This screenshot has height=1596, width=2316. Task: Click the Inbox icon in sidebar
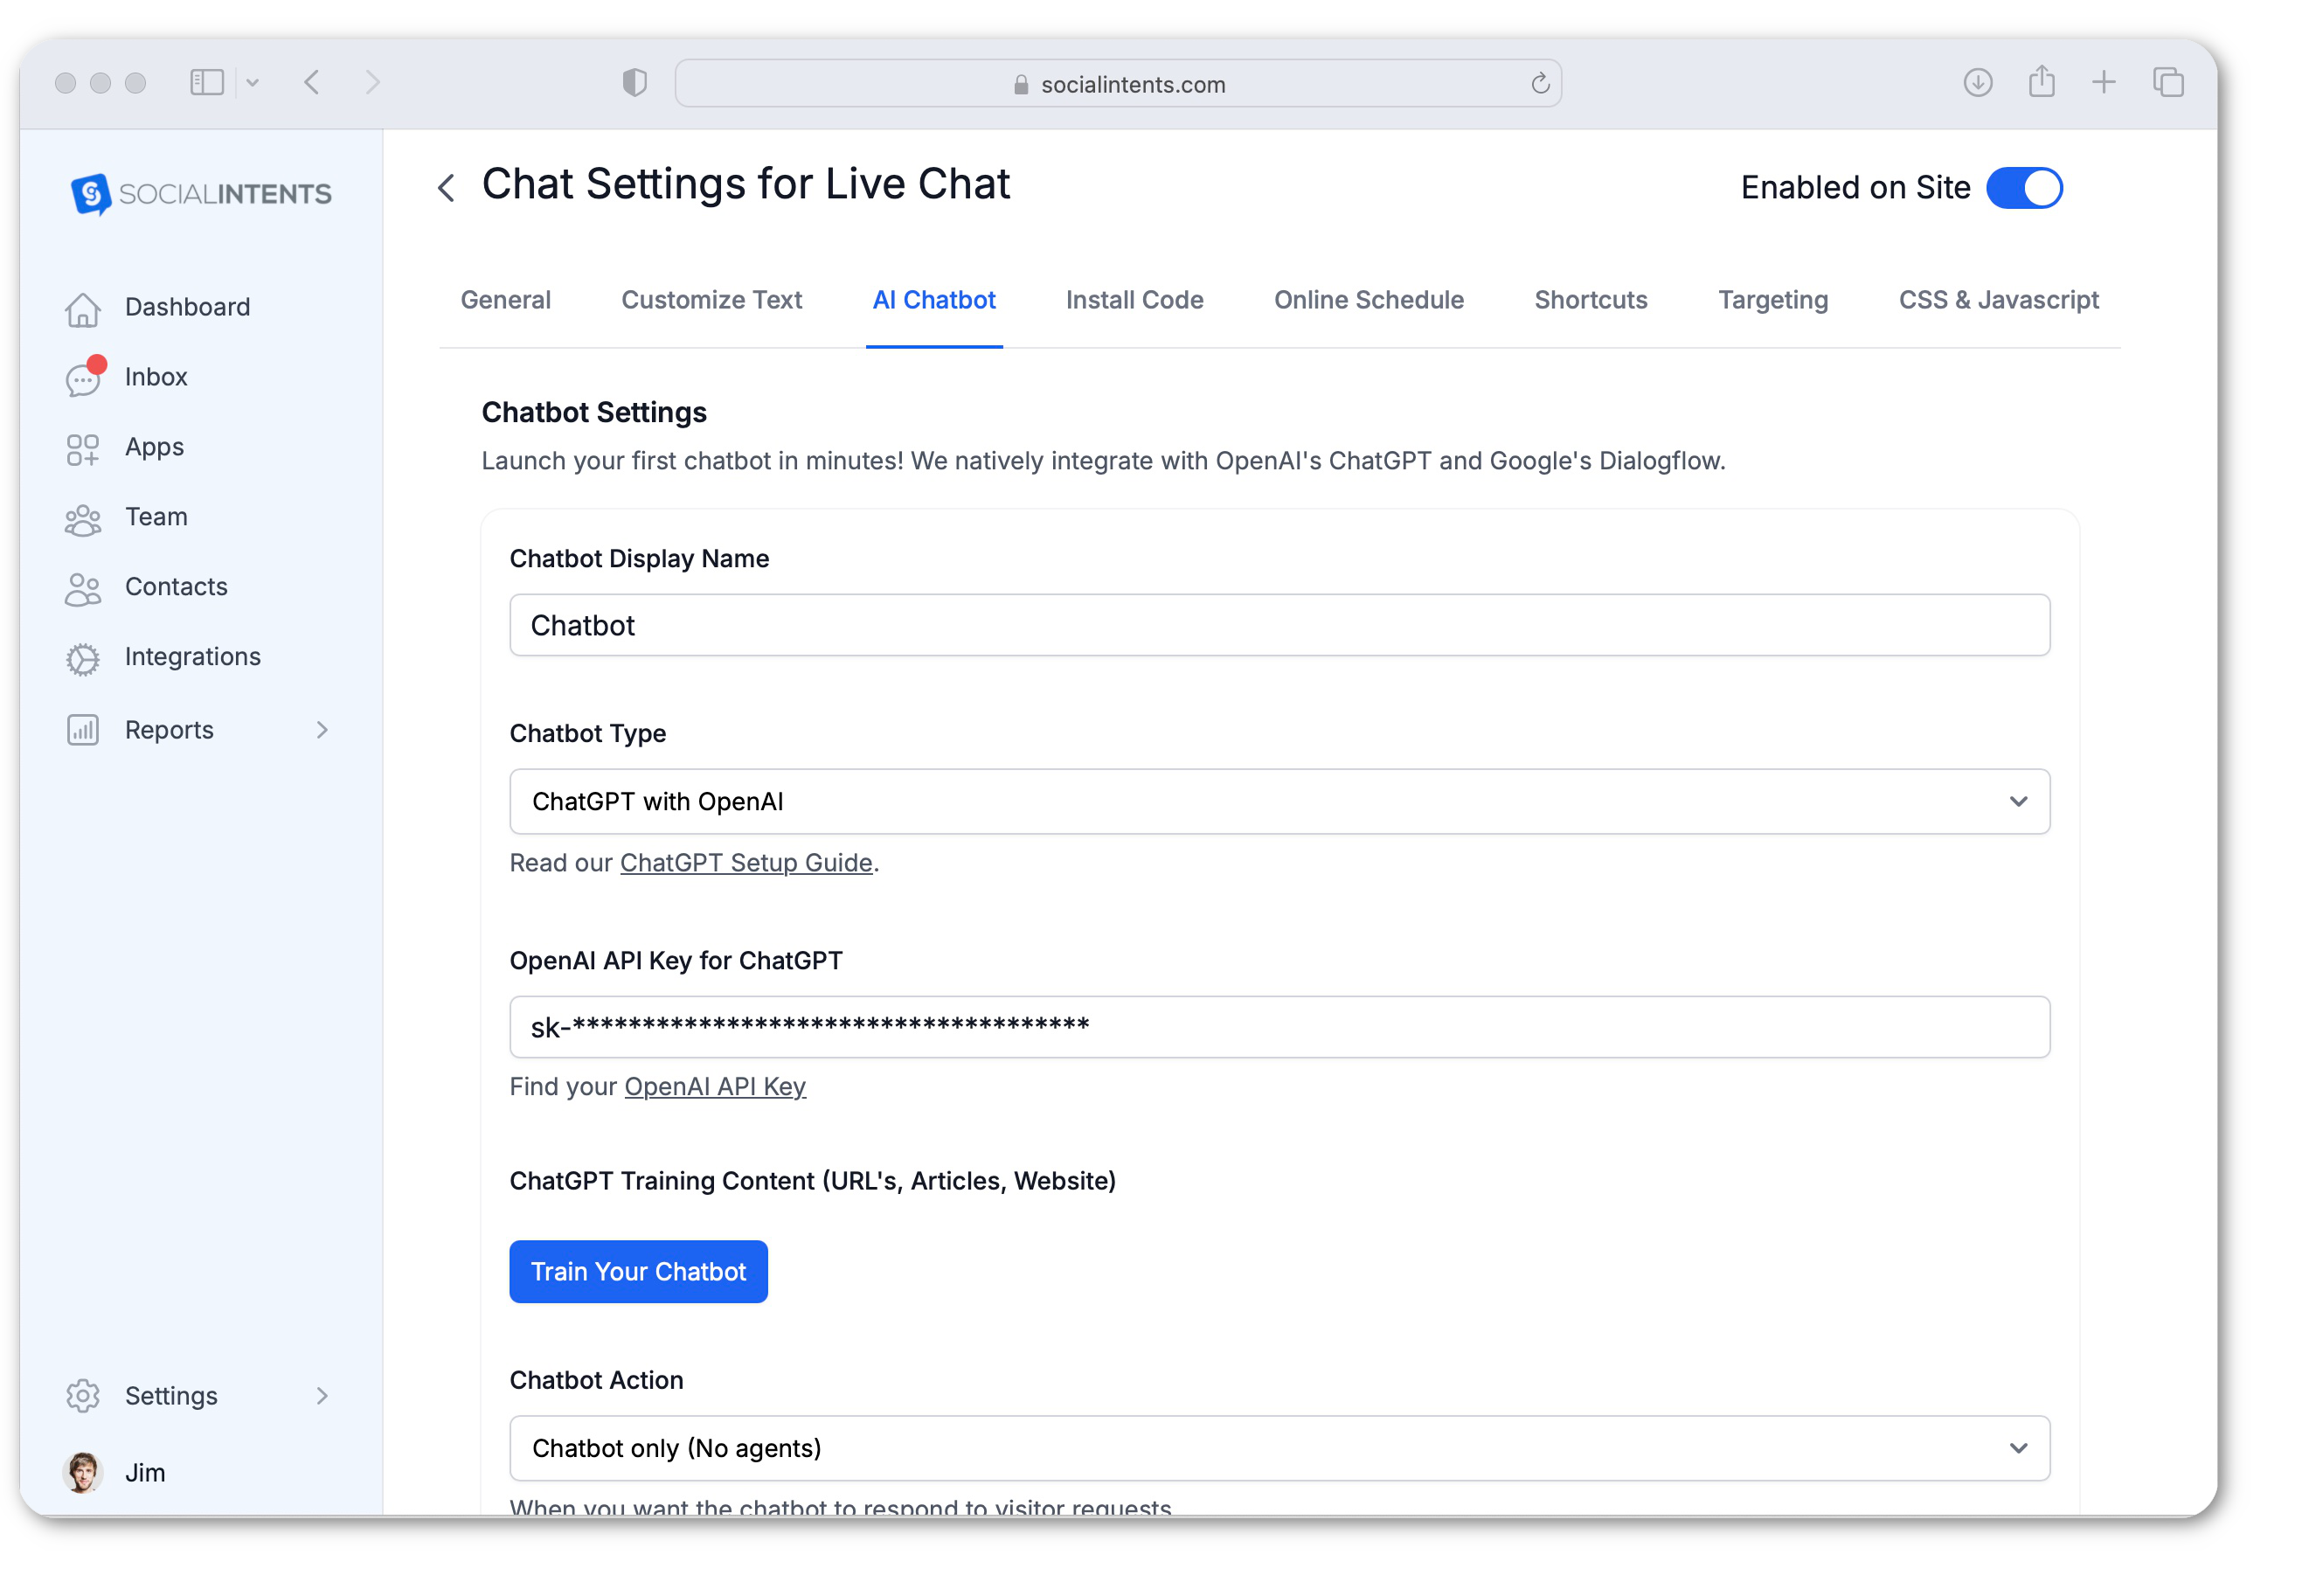pos(85,375)
